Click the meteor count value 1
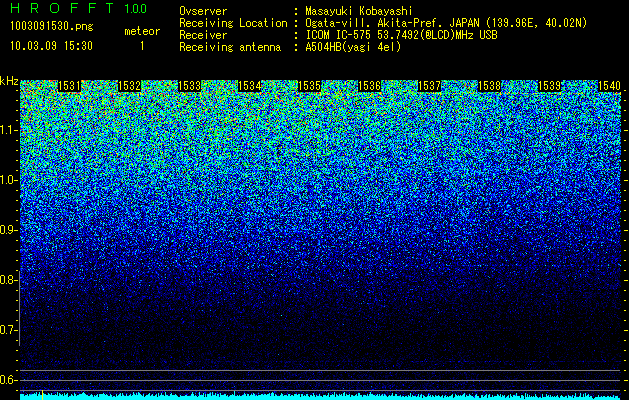Screen dimensions: 629x400 click(142, 46)
